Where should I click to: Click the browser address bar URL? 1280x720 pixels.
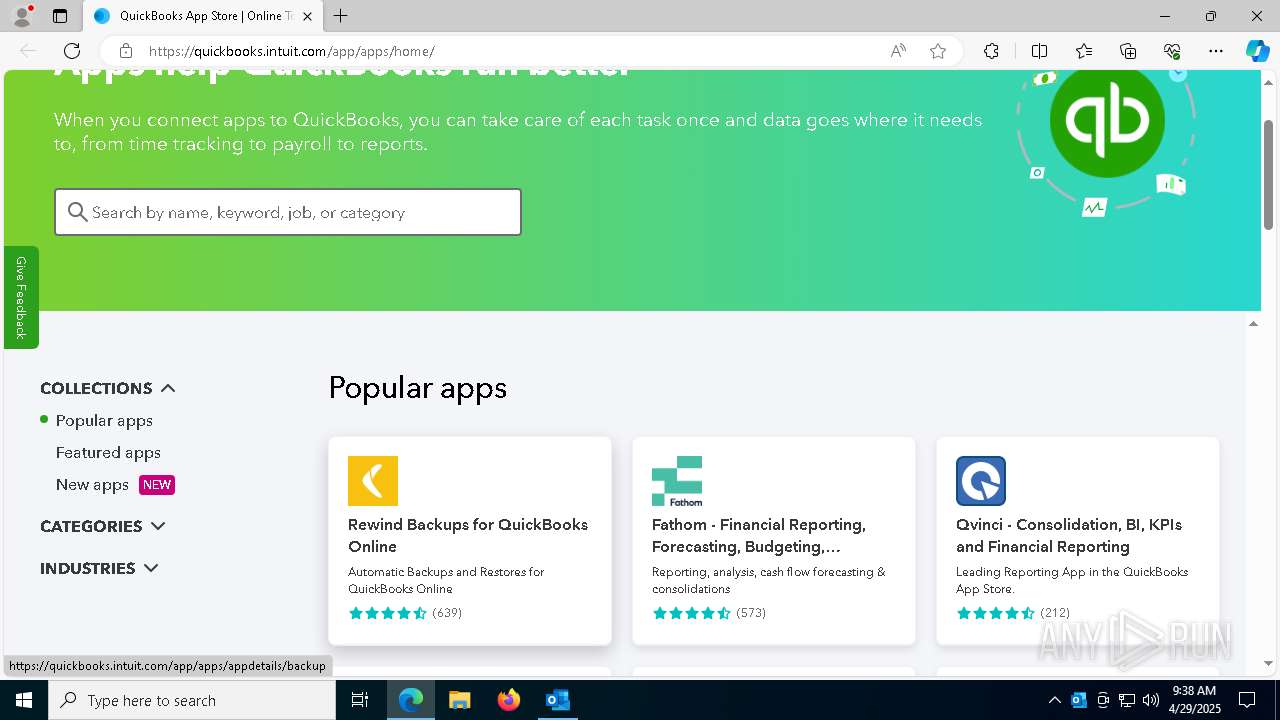click(292, 51)
